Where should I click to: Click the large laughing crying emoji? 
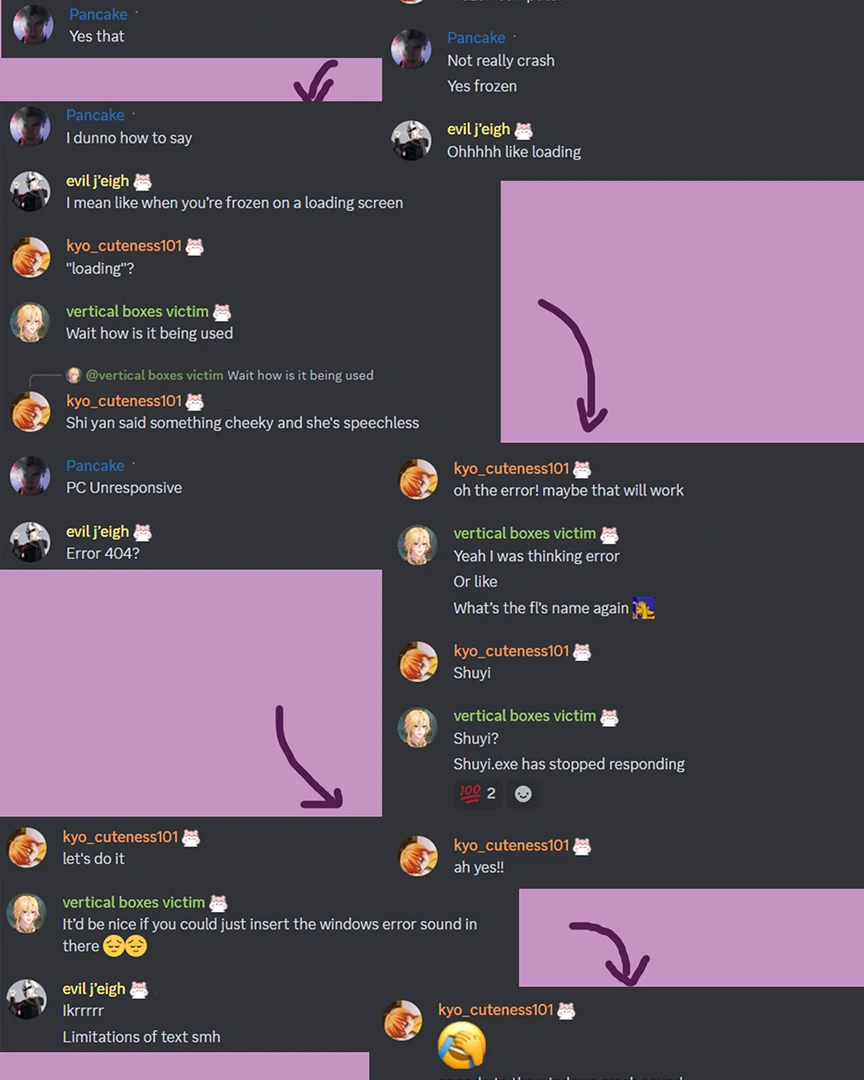click(x=462, y=1045)
